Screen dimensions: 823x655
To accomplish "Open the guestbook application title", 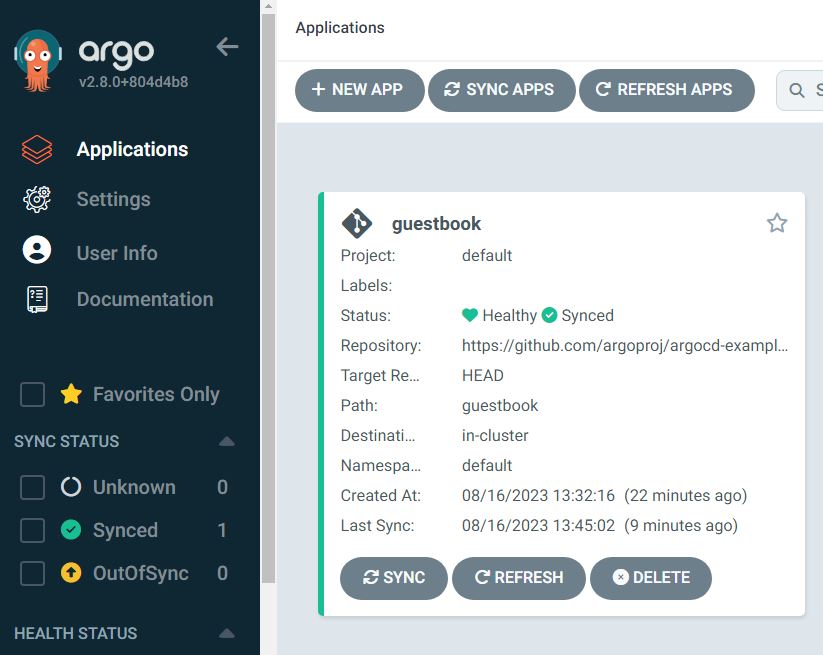I will point(436,224).
